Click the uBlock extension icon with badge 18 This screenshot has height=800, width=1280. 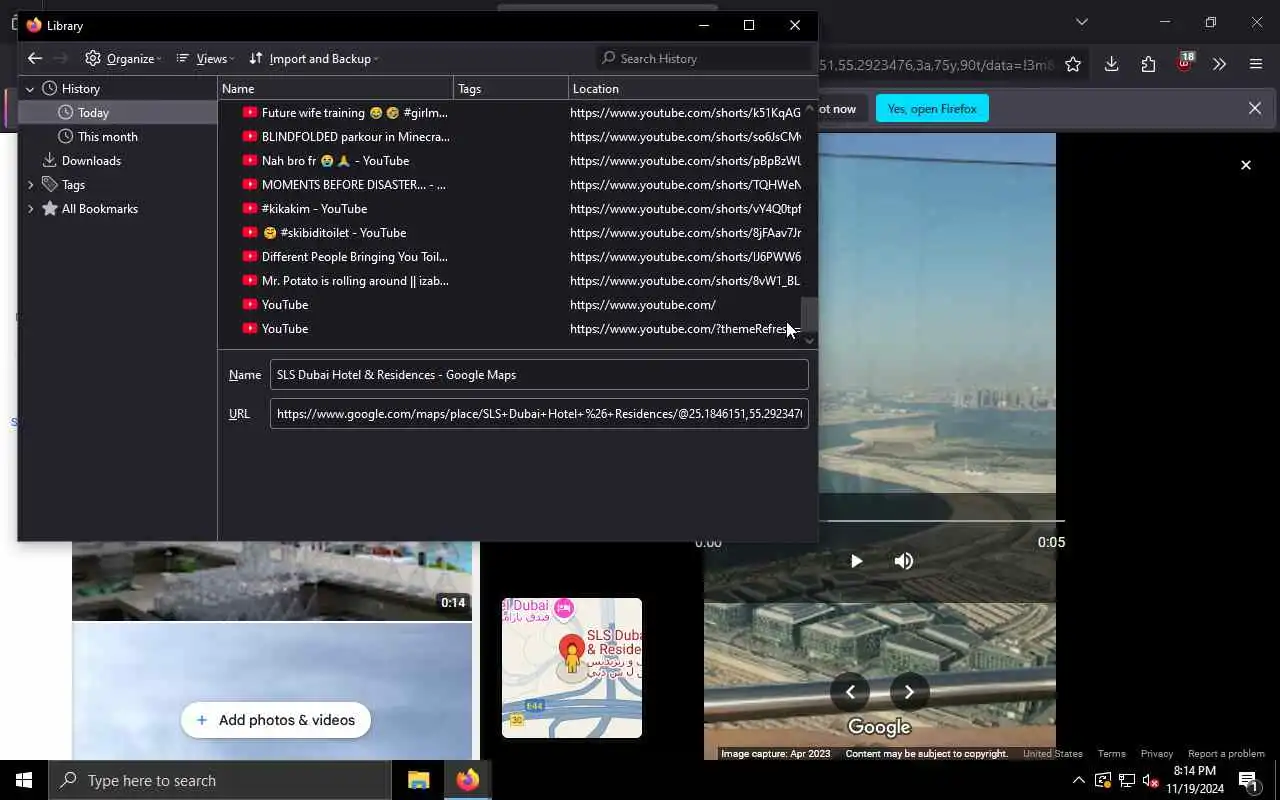point(1185,63)
